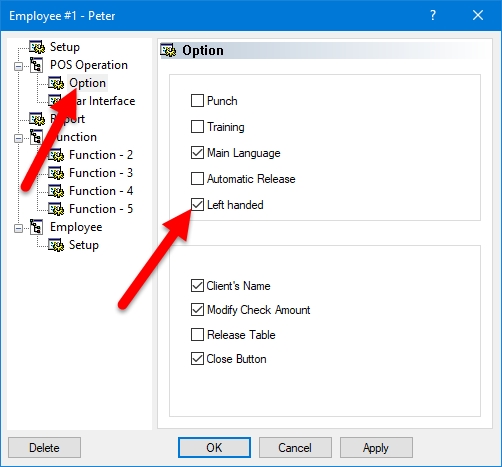The height and width of the screenshot is (467, 502).
Task: Uncheck the Left handed option
Action: (197, 205)
